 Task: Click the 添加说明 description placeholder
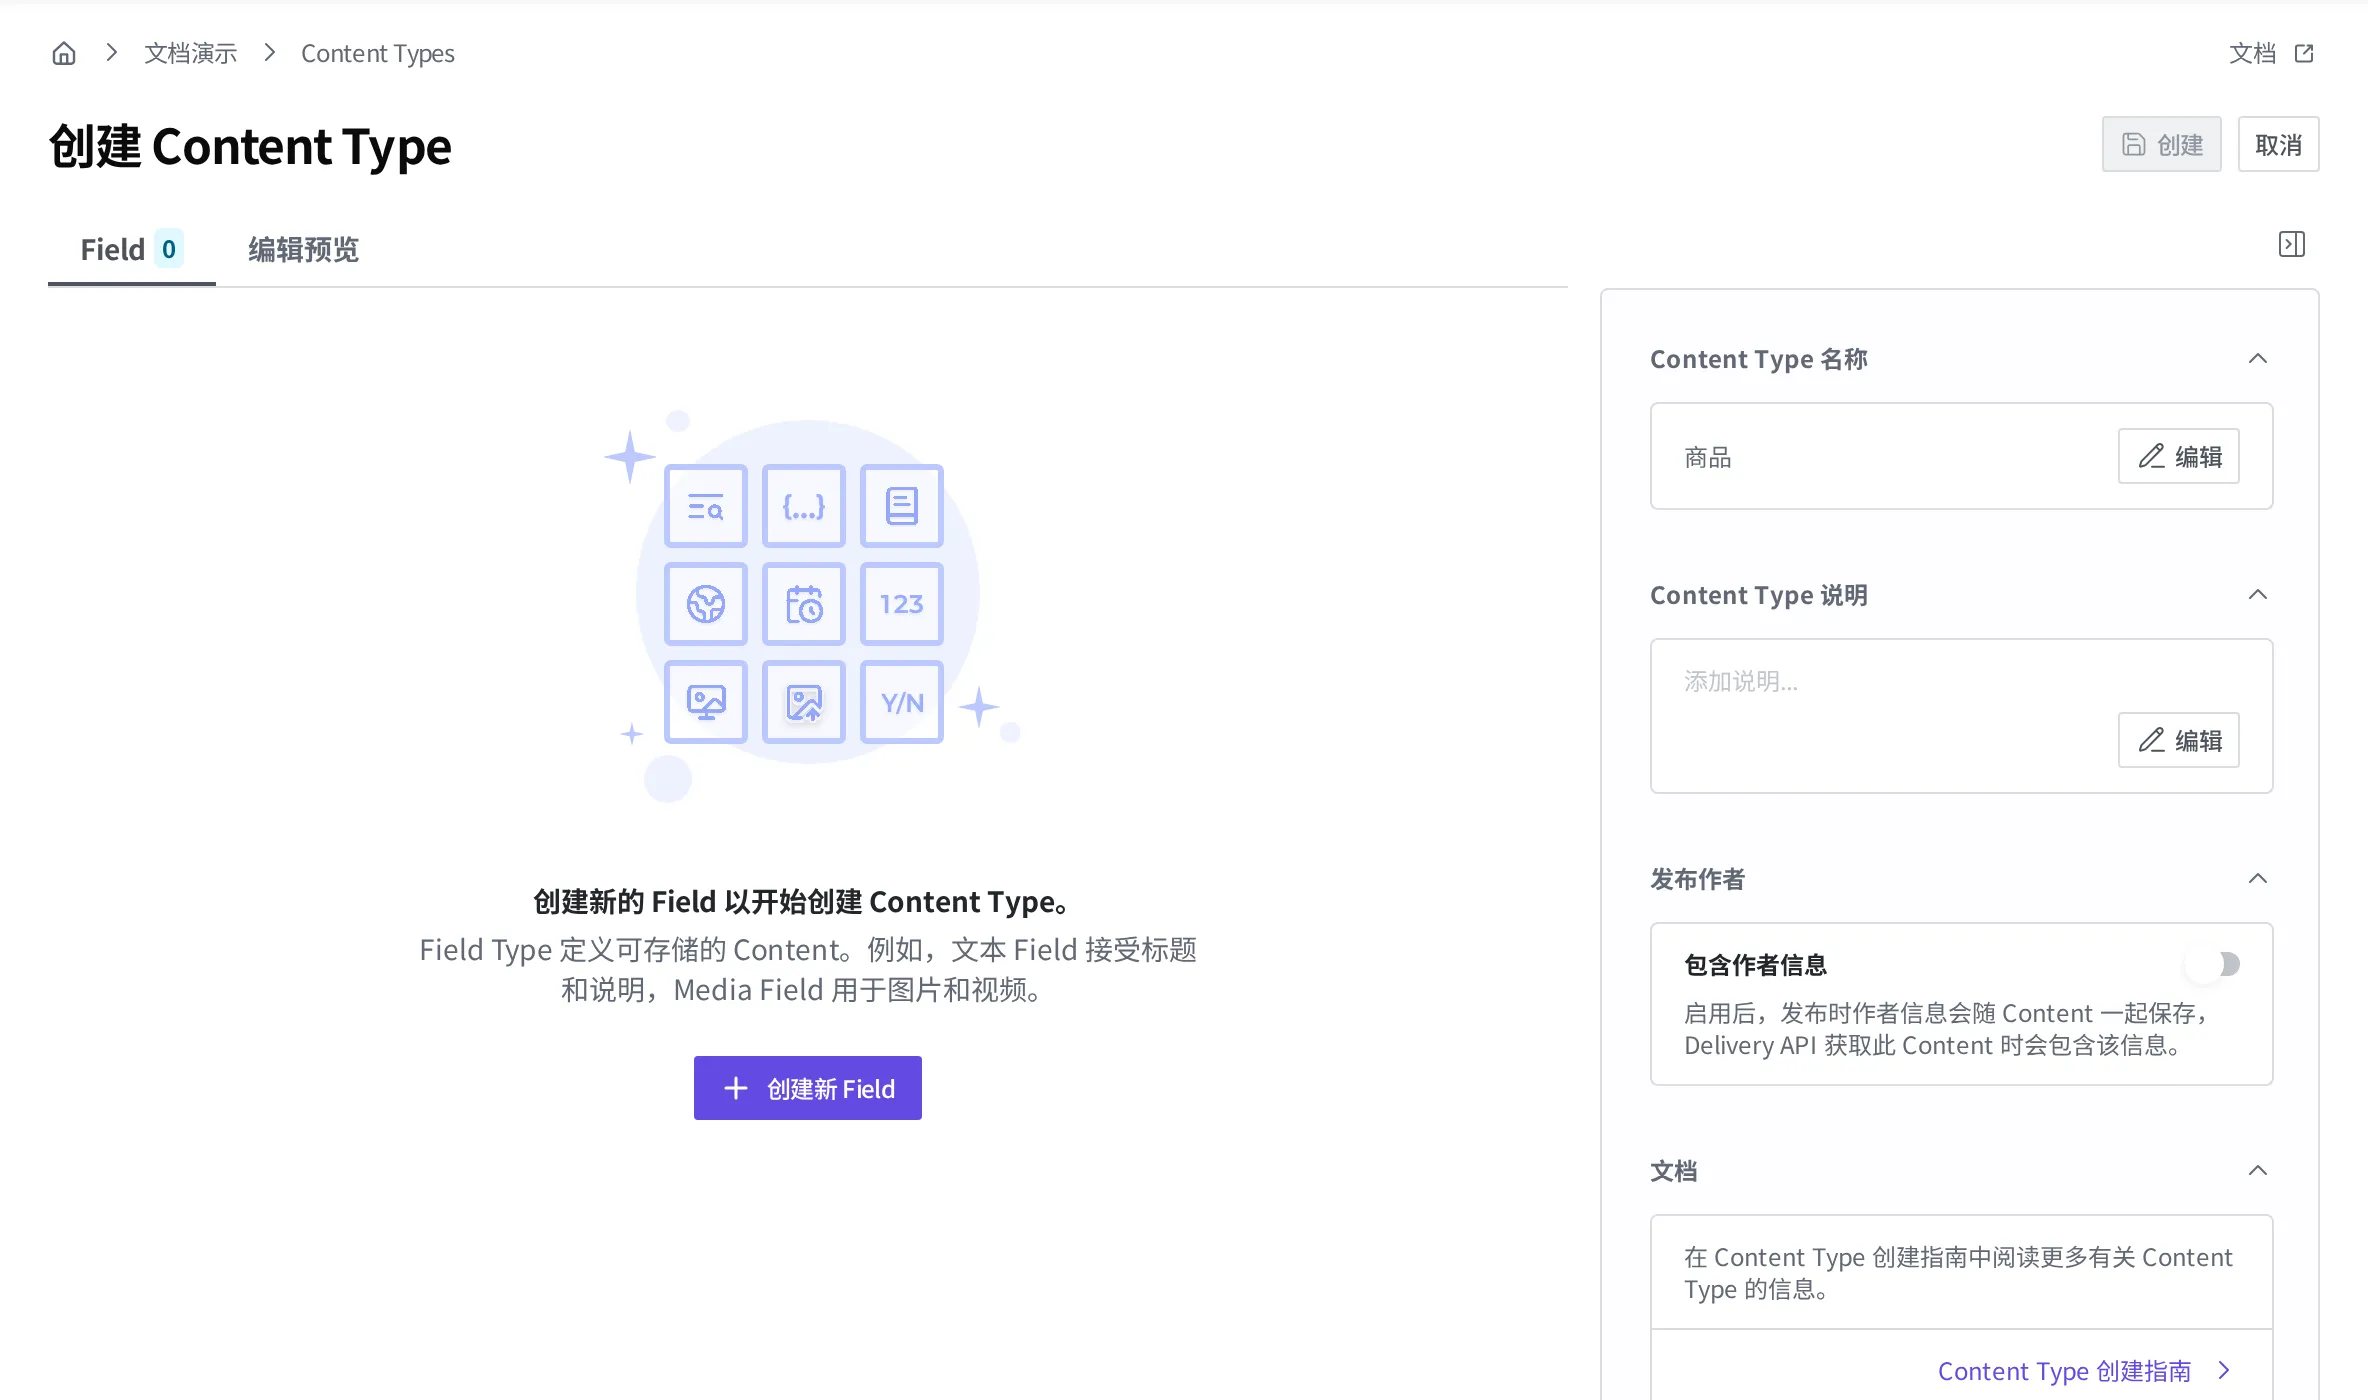click(x=1741, y=681)
